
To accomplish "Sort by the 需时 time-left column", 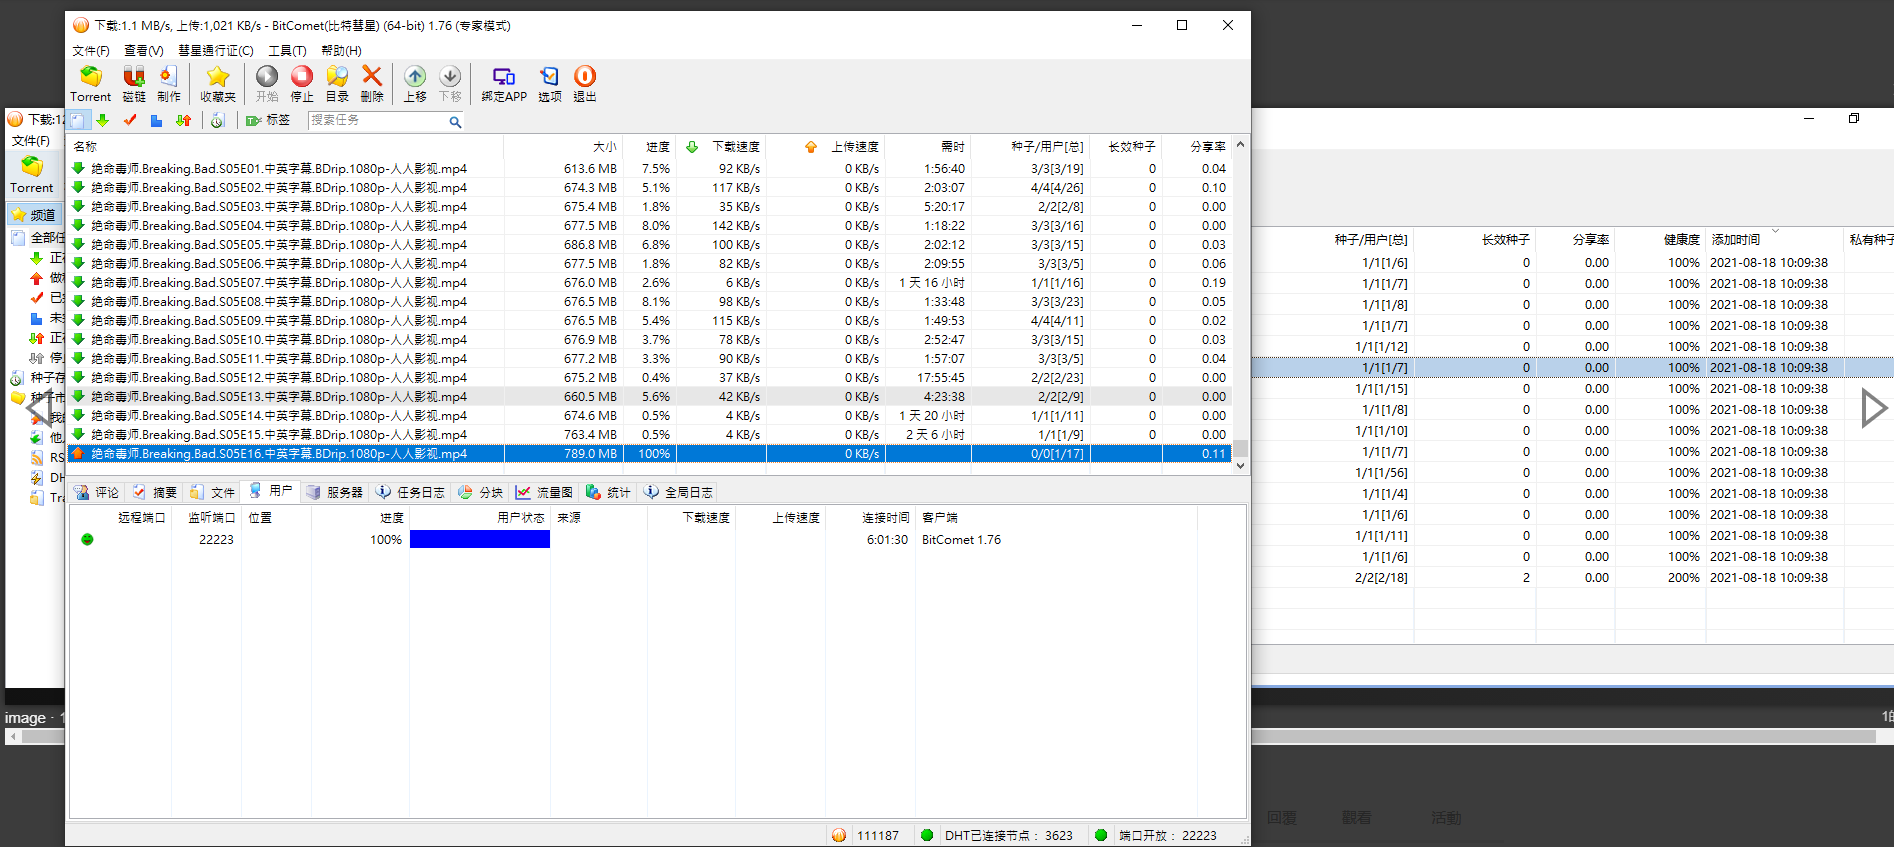I will tap(929, 146).
